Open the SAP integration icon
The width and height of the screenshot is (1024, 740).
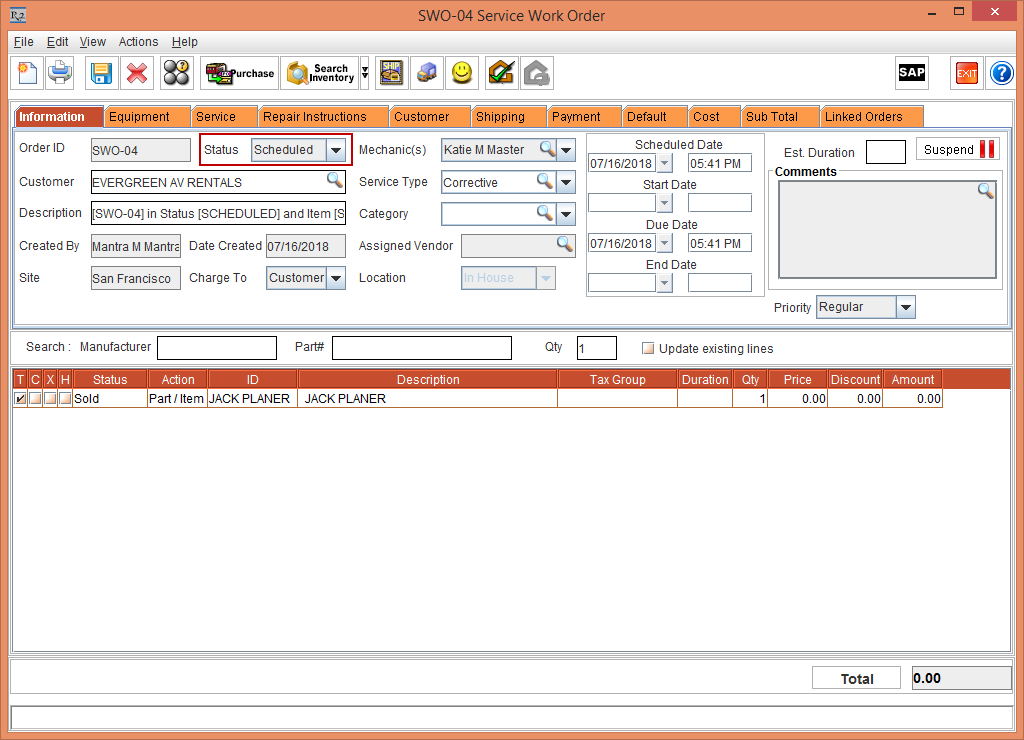911,72
